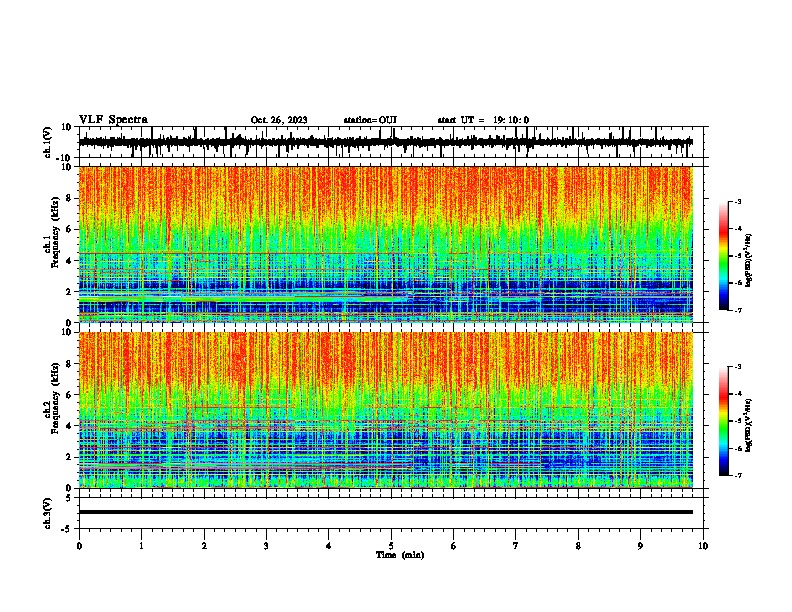Click the "start UT = 19:10:0" text
This screenshot has width=792, height=612.
point(483,120)
